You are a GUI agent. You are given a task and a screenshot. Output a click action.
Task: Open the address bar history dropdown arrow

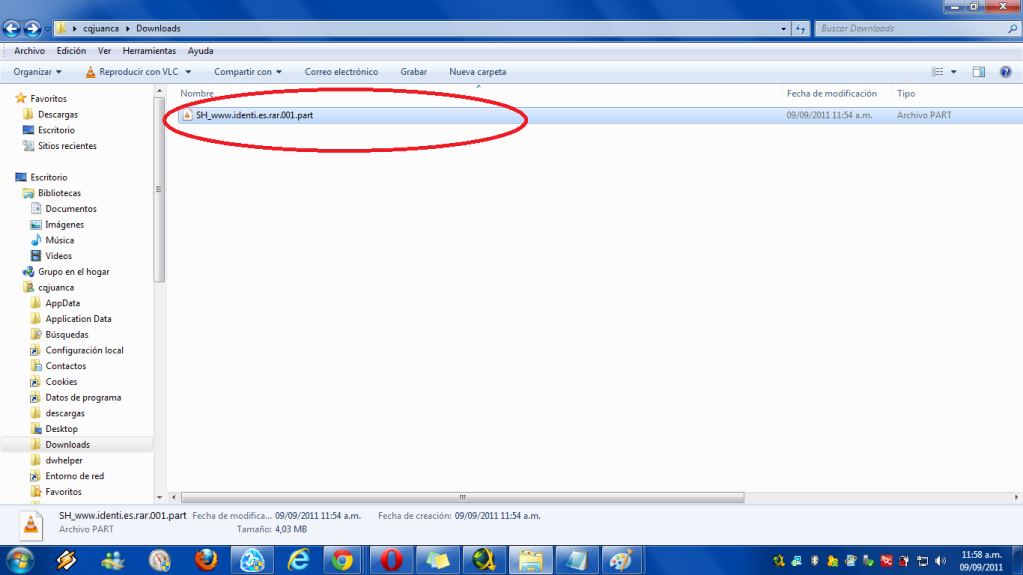(784, 29)
